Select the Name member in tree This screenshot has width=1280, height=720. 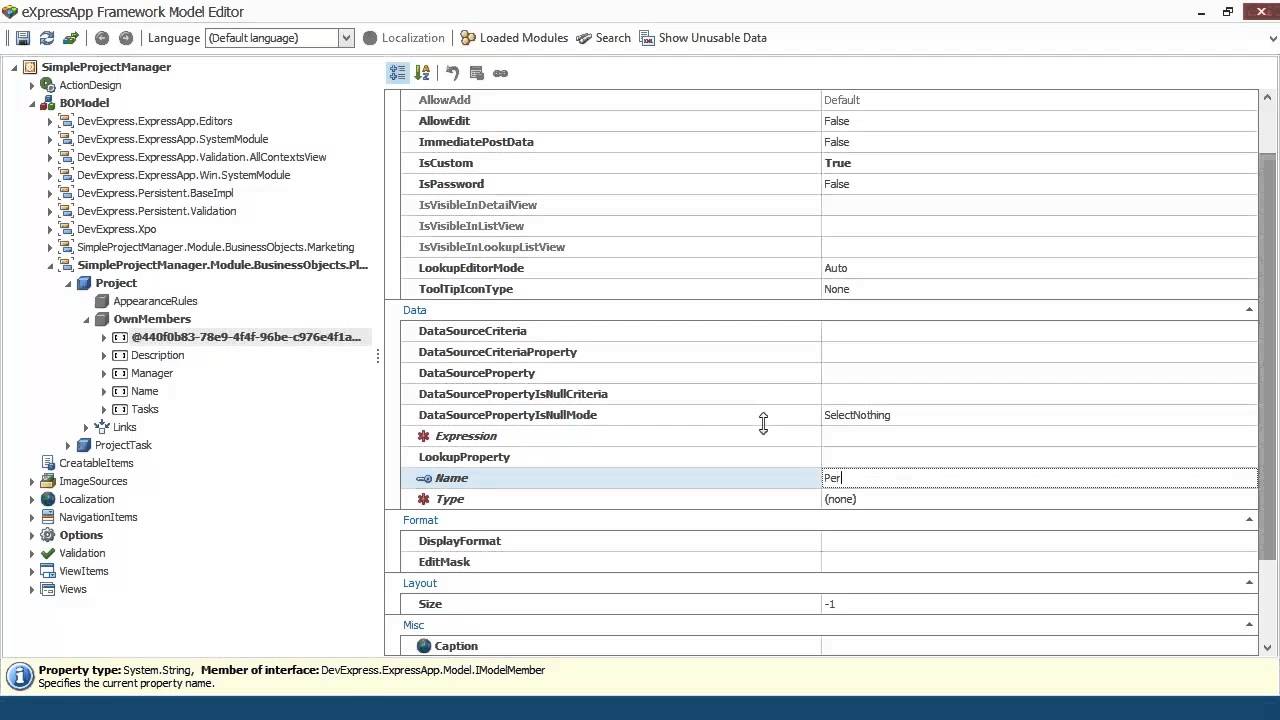pyautogui.click(x=144, y=391)
